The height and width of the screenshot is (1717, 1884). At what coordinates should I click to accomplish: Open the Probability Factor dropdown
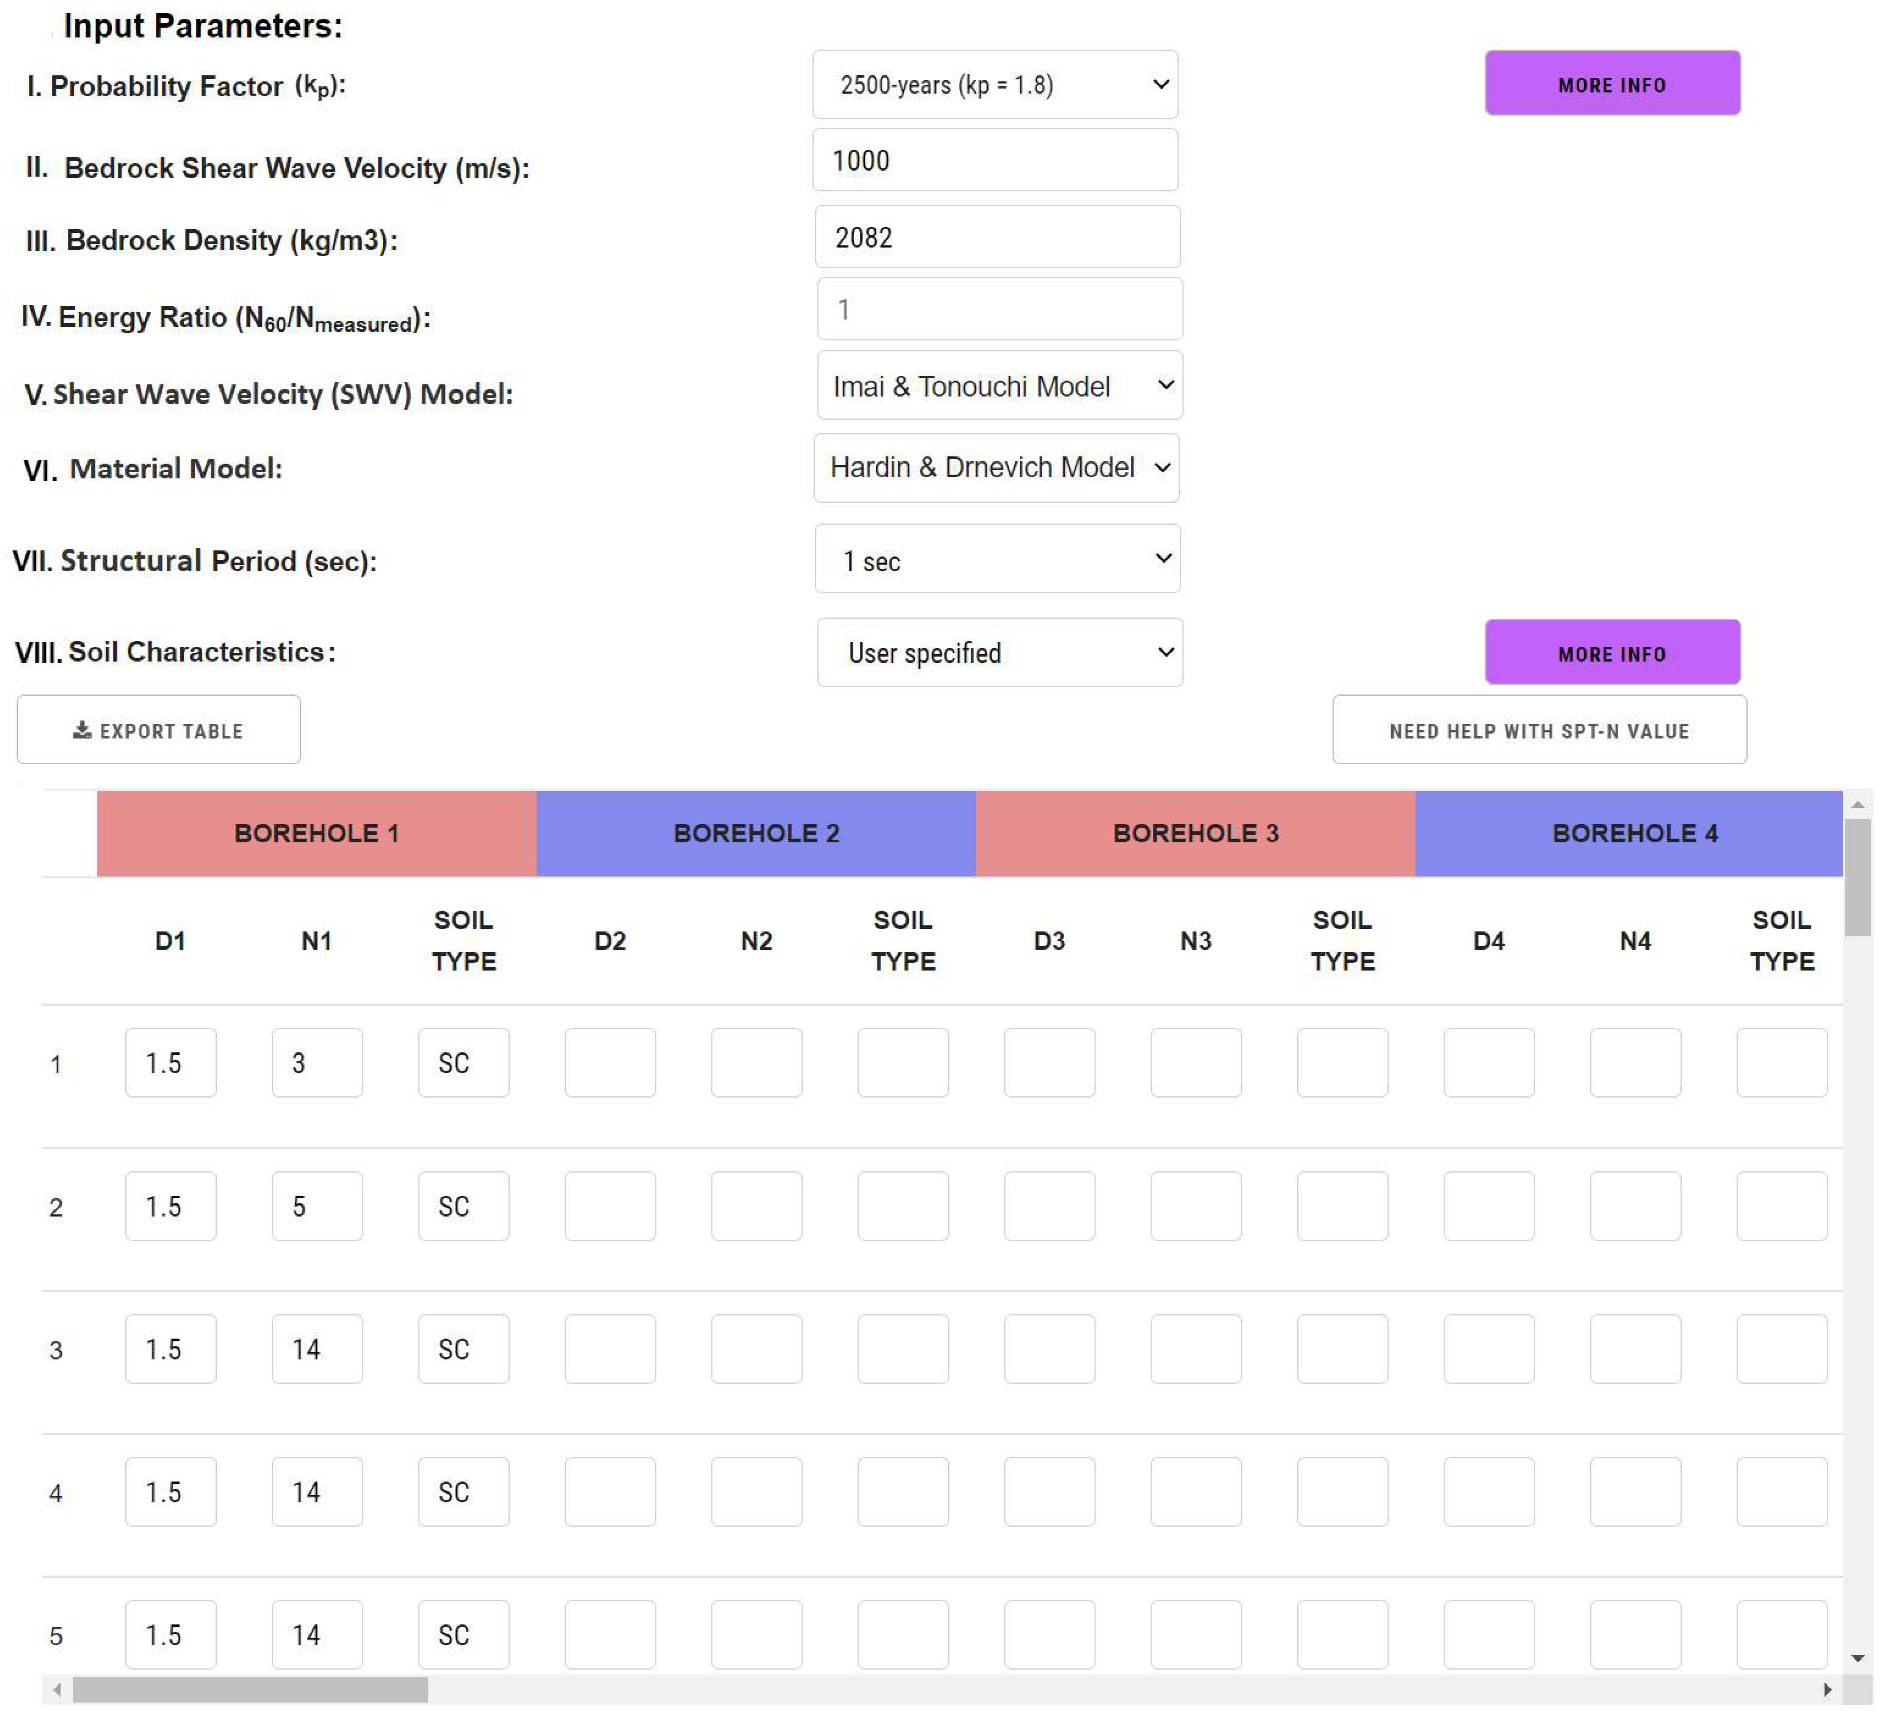coord(995,85)
